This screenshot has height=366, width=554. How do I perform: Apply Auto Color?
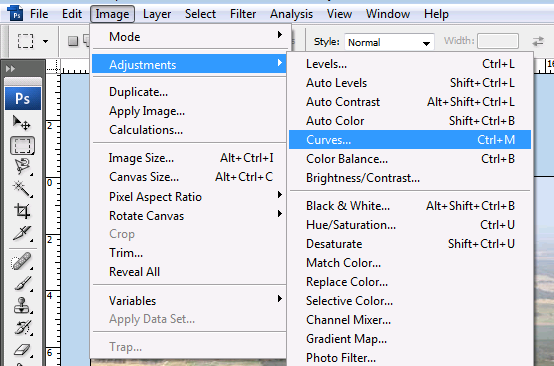pyautogui.click(x=410, y=121)
